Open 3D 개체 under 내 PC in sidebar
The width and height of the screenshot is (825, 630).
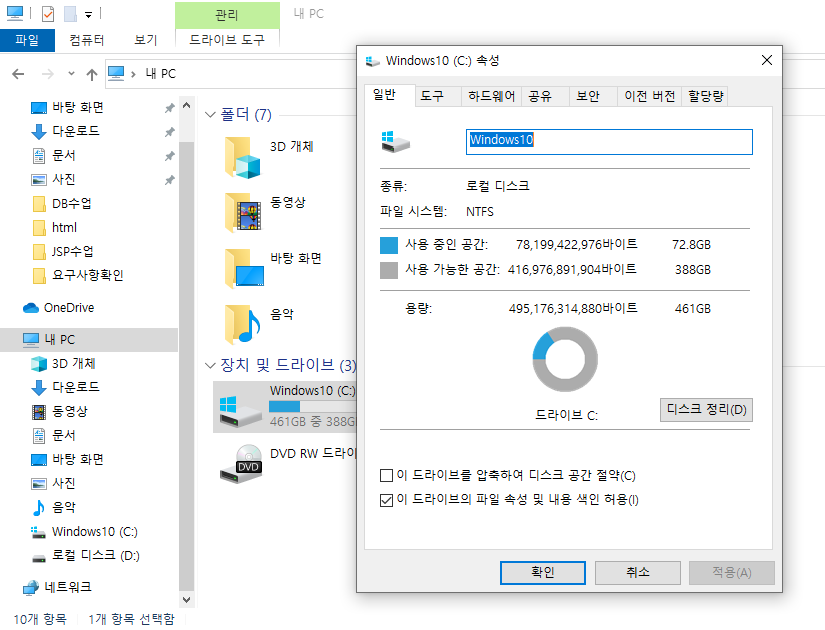[74, 364]
